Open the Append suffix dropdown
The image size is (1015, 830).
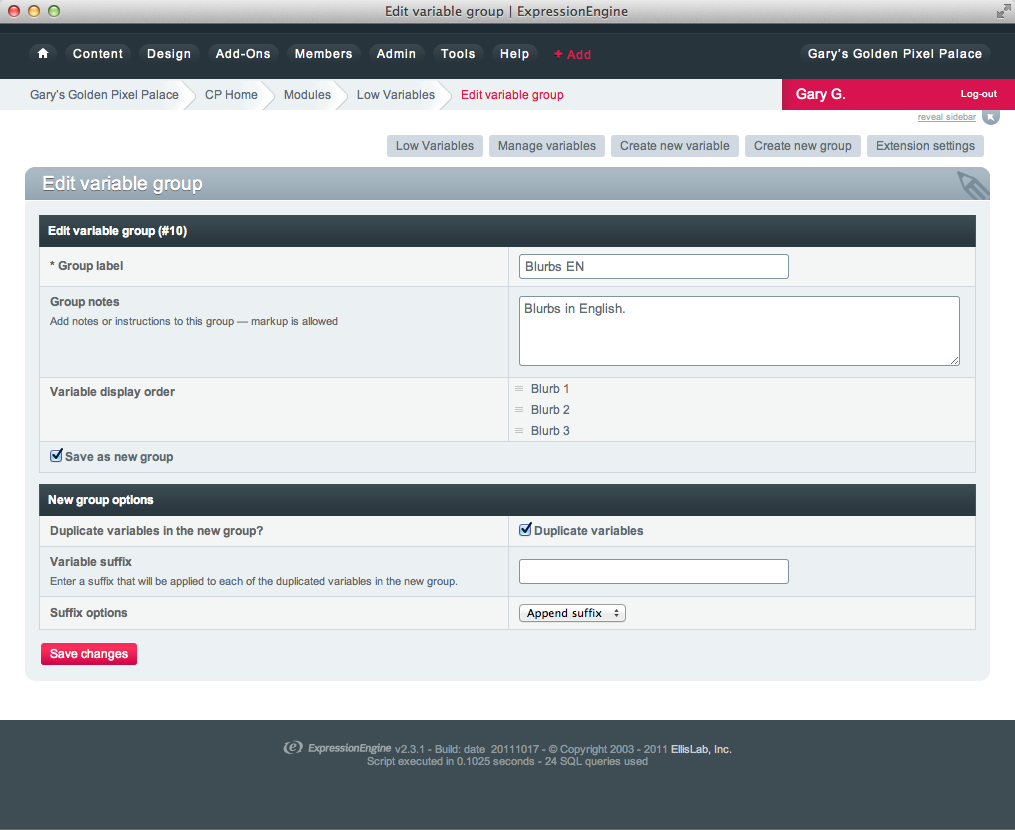coord(572,613)
